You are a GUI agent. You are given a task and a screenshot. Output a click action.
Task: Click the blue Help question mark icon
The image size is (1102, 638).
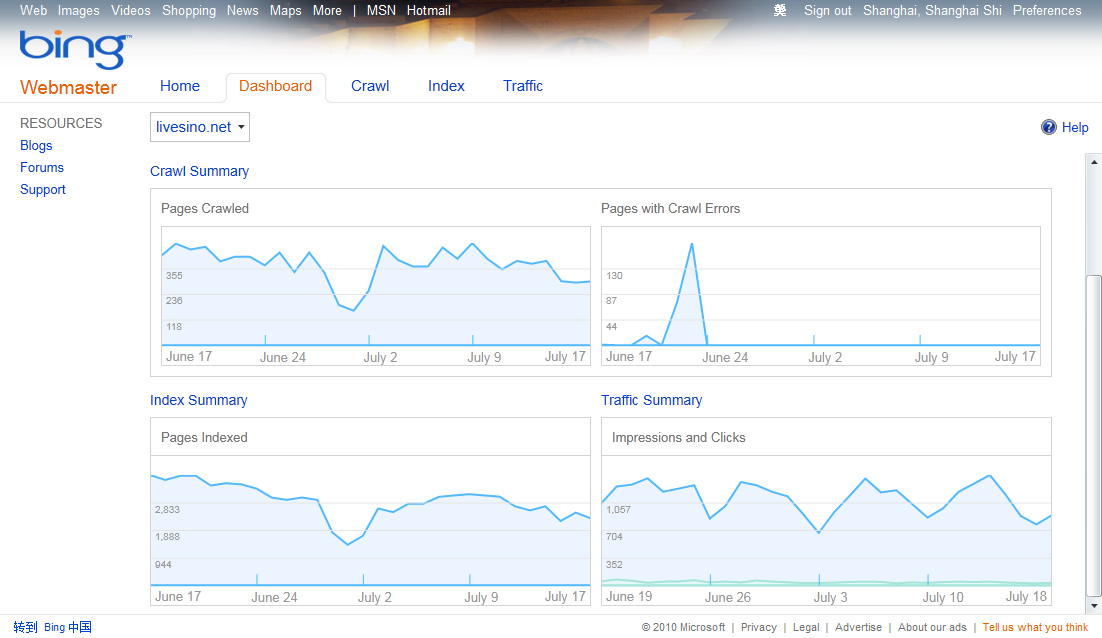[1049, 127]
